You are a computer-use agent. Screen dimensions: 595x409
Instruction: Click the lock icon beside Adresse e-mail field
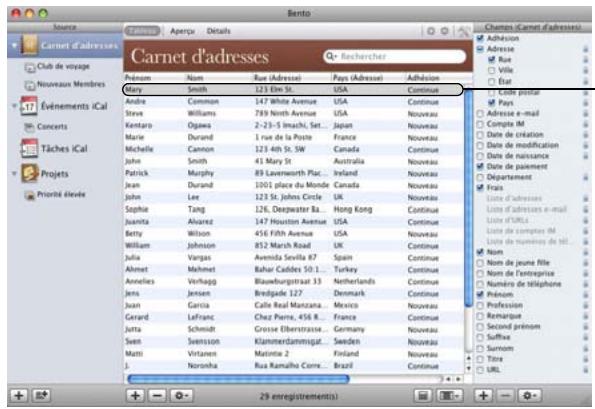click(586, 113)
